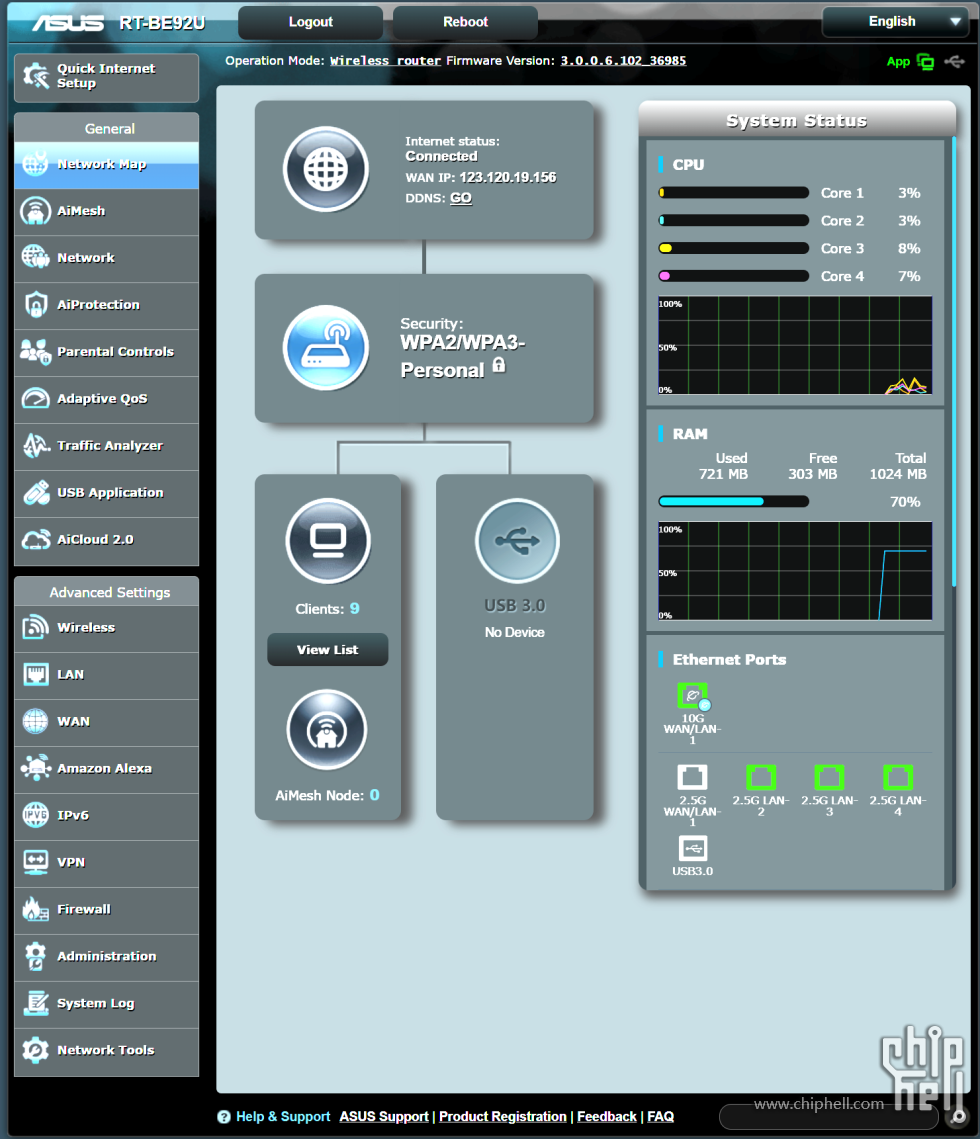The height and width of the screenshot is (1139, 980).
Task: Click the Help & Support question mark icon
Action: (224, 1116)
